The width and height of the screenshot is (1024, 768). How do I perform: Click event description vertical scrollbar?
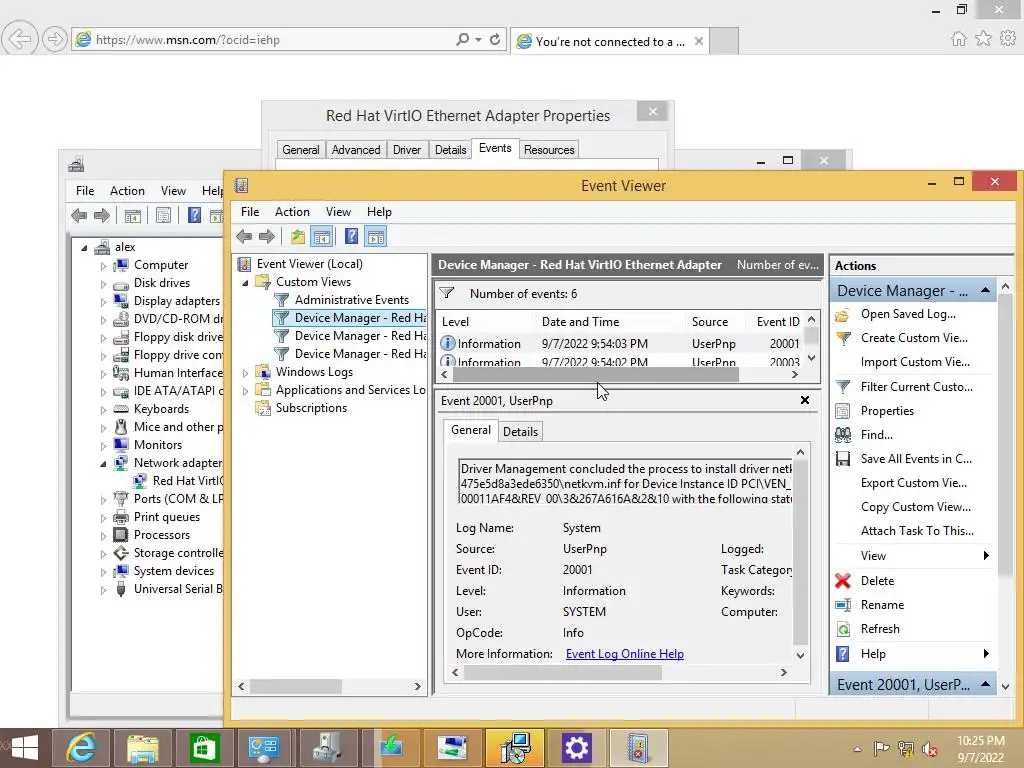point(800,554)
